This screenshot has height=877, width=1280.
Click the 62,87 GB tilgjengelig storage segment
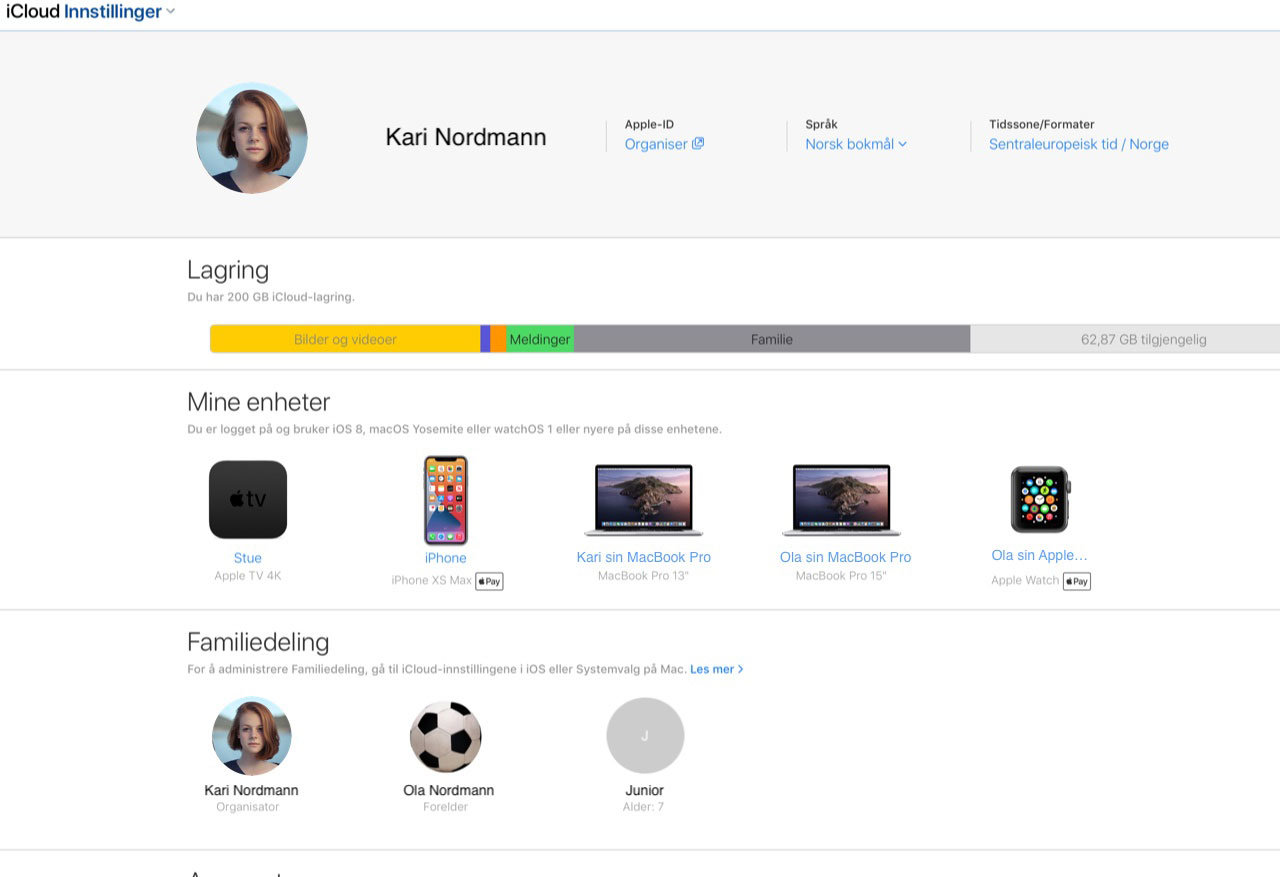click(x=1125, y=339)
